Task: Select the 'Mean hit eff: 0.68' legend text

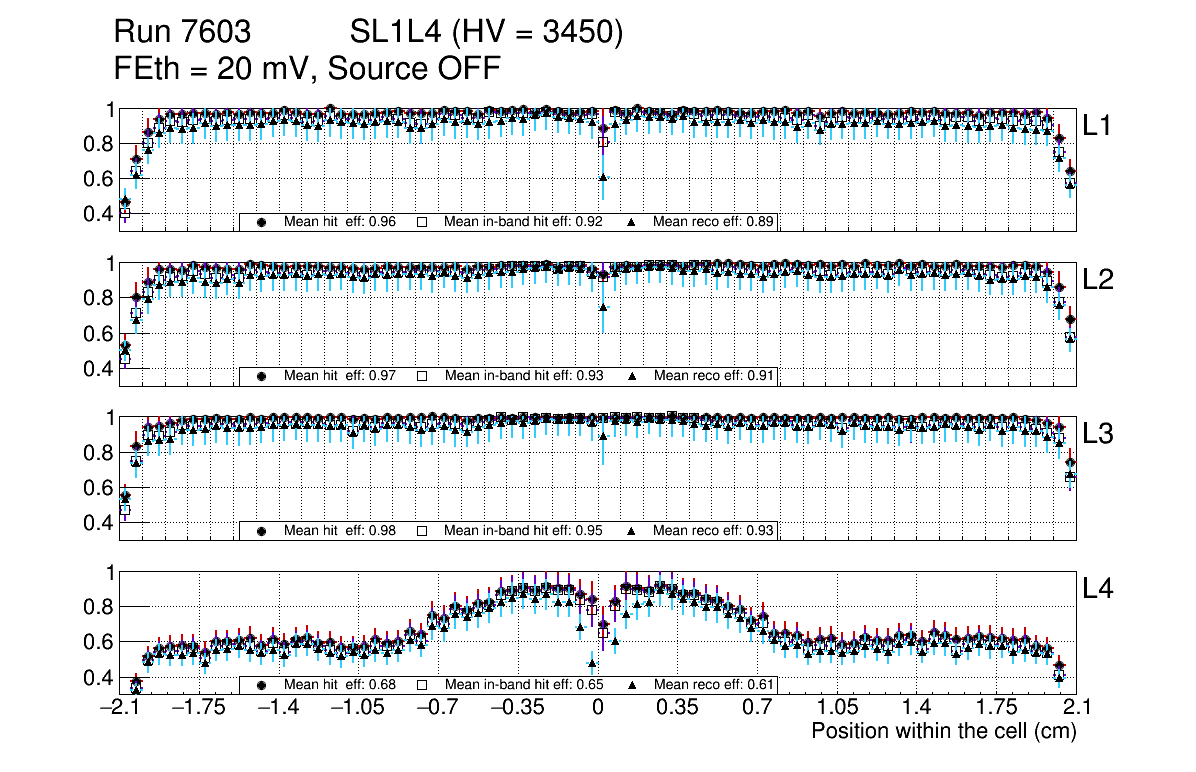Action: (340, 685)
